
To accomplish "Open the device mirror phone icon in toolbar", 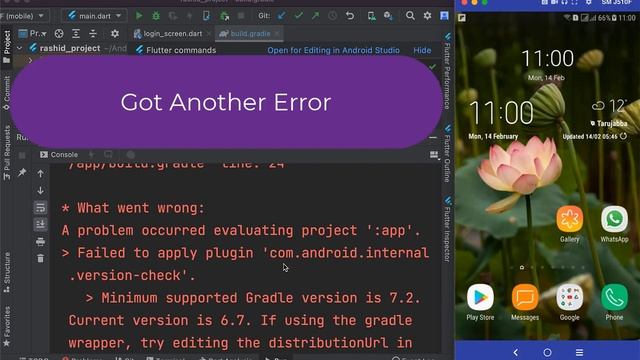I will pyautogui.click(x=206, y=16).
